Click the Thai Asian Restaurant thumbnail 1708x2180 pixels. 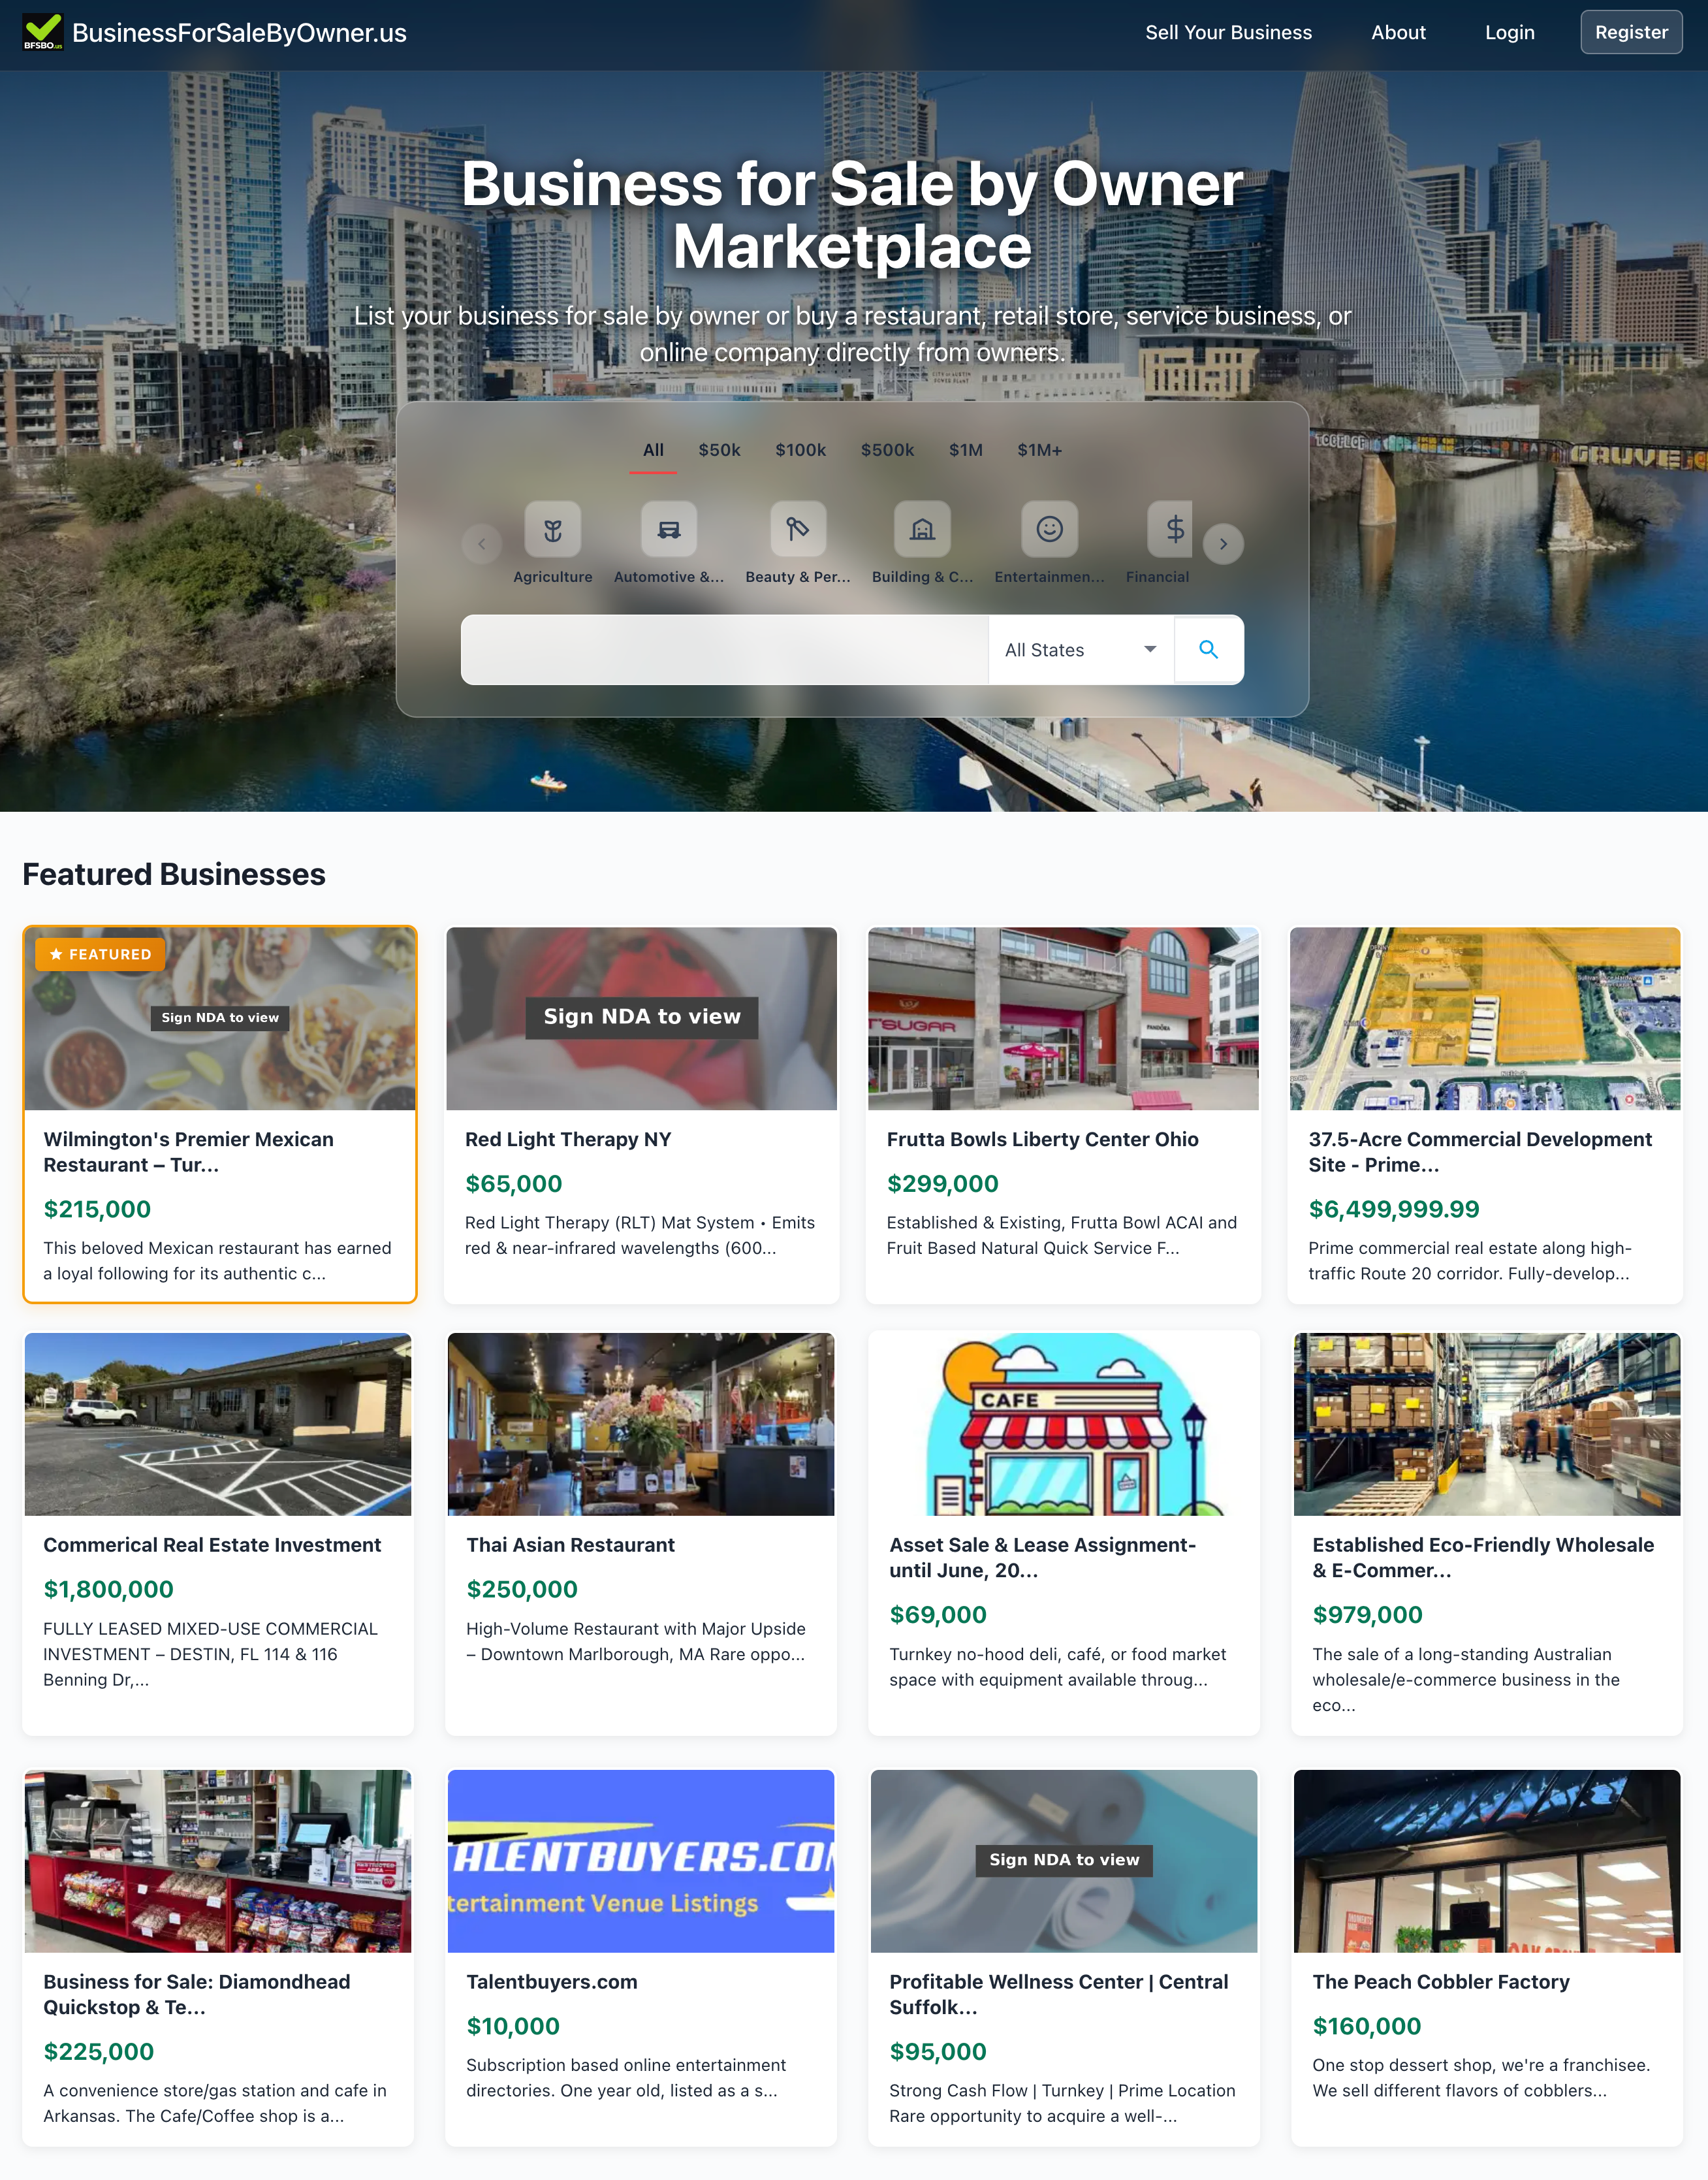[x=640, y=1424]
